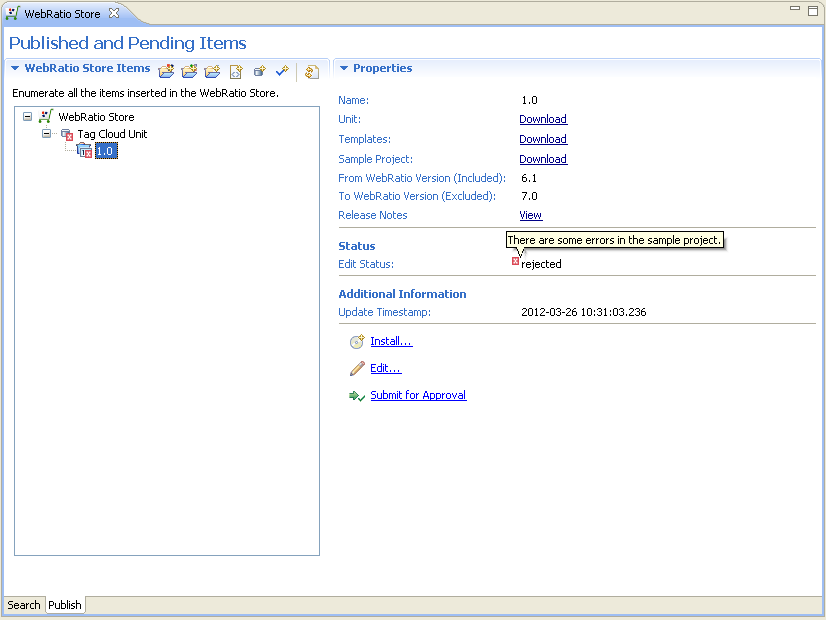Collapse the WebRatio Store Items section
Screen dimensions: 826x620
(x=15, y=68)
